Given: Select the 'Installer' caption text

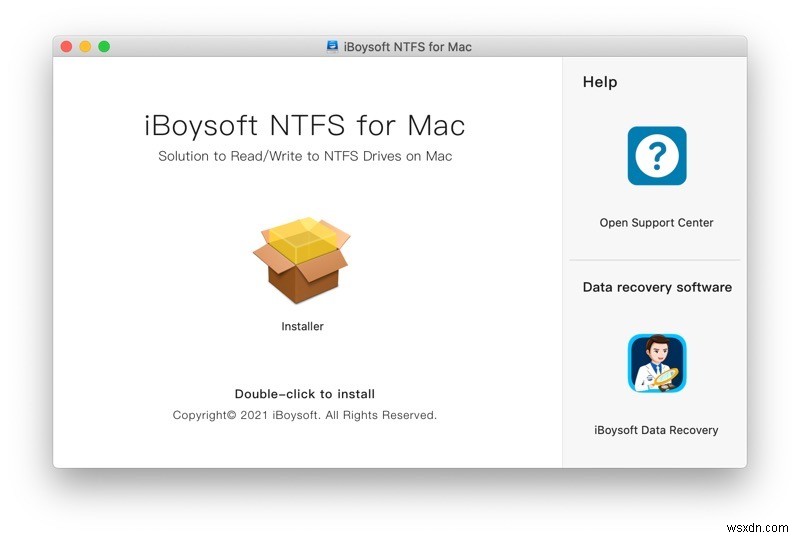Looking at the screenshot, I should pyautogui.click(x=302, y=326).
